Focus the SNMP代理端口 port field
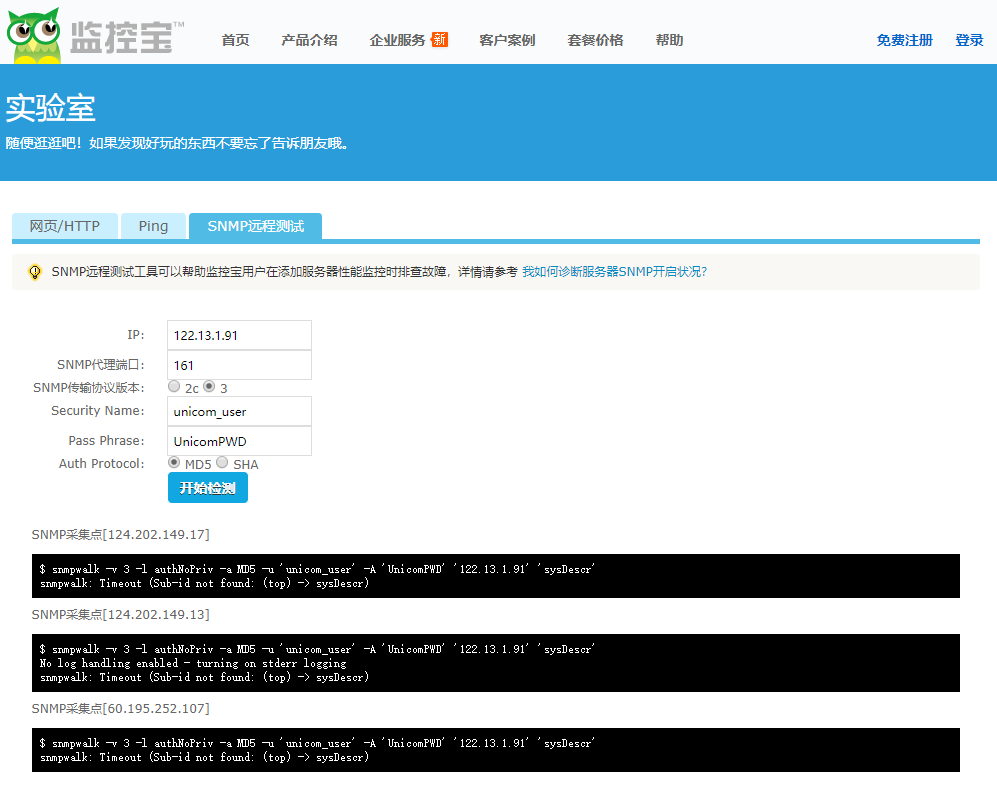 [239, 365]
